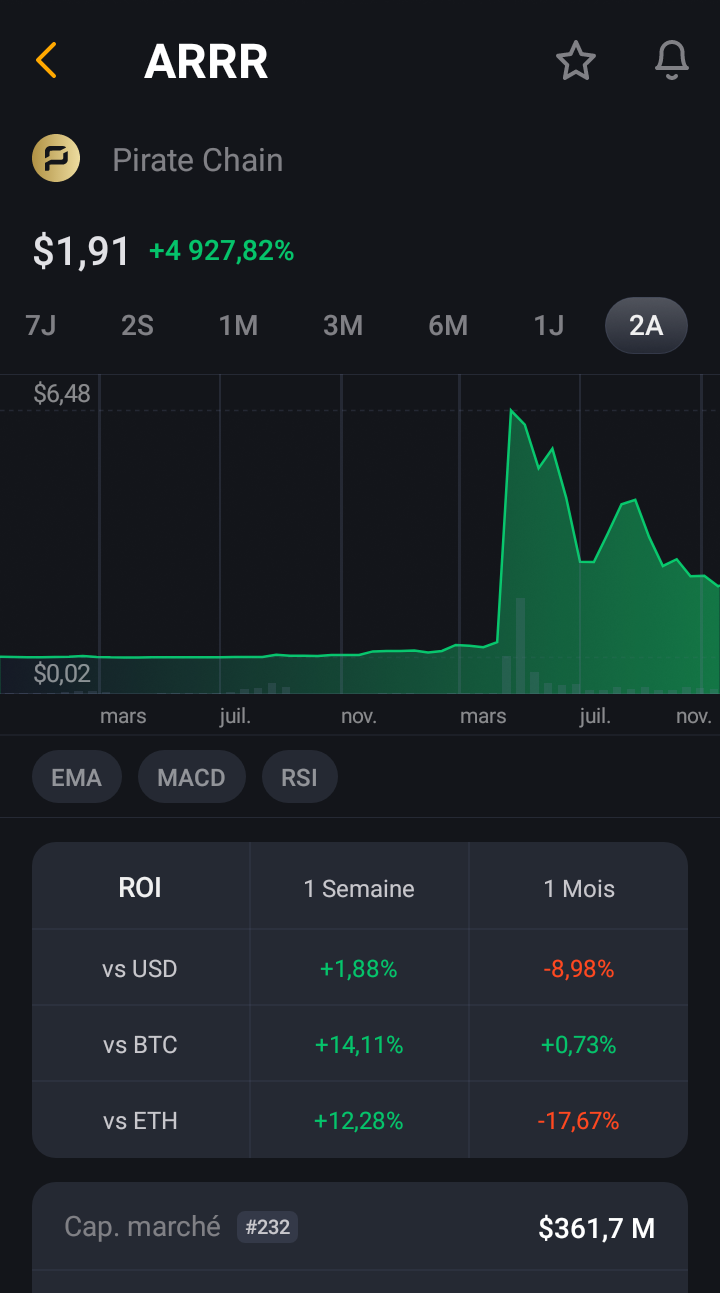Viewport: 720px width, 1293px height.
Task: Turn on the RSI indicator
Action: click(299, 777)
